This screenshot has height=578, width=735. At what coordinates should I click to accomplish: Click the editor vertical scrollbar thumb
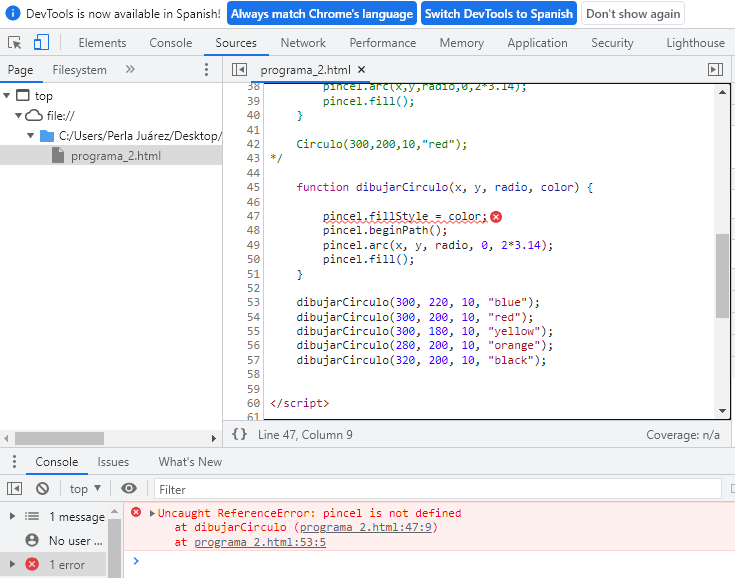[722, 276]
